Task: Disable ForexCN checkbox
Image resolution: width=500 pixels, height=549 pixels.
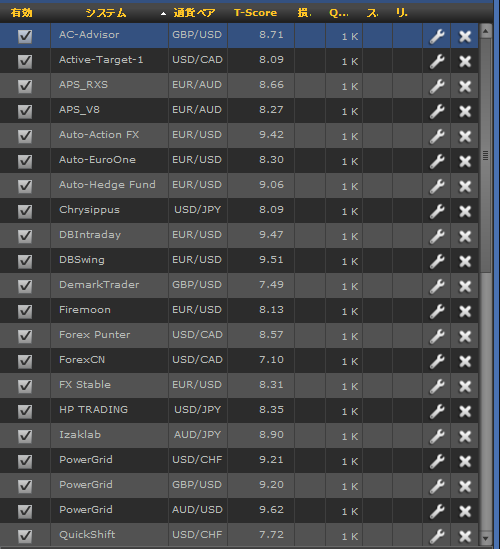Action: pyautogui.click(x=25, y=361)
